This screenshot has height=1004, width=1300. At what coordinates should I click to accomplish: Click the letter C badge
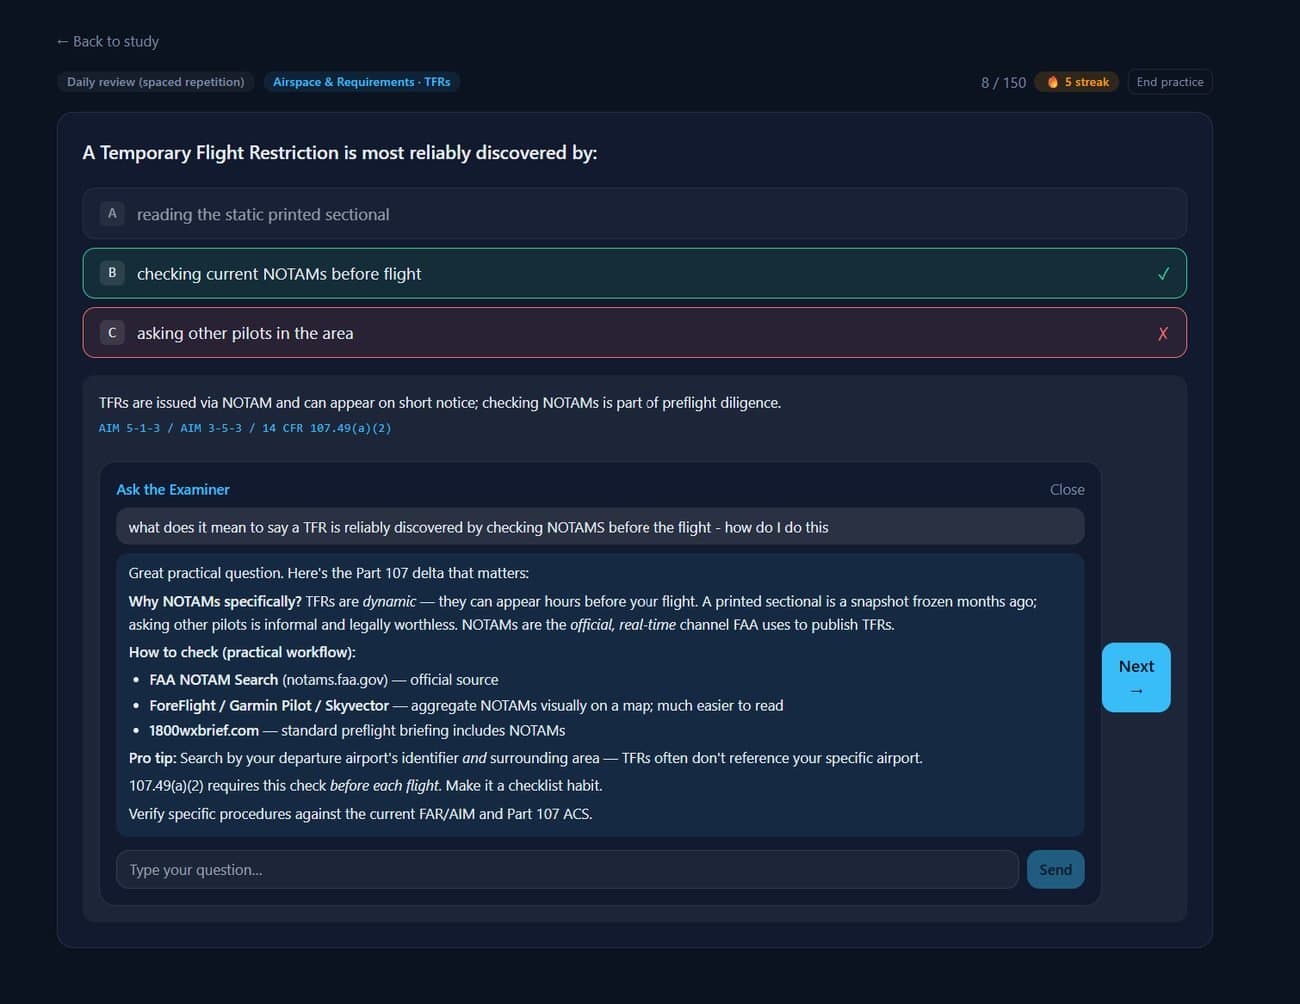[x=112, y=332]
